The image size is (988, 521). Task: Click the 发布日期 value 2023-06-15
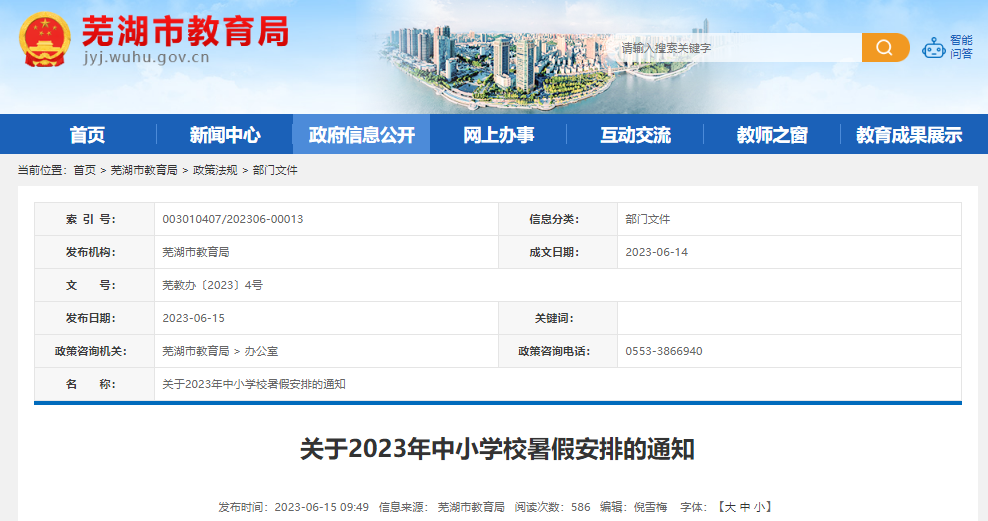click(x=193, y=318)
